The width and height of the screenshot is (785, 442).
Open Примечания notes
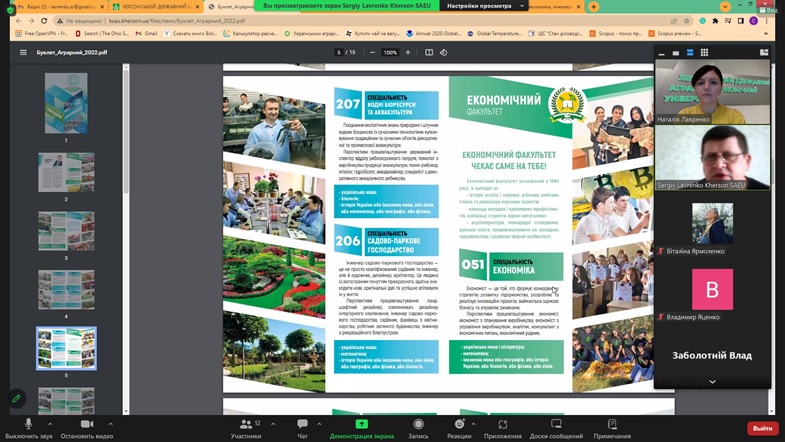click(612, 428)
